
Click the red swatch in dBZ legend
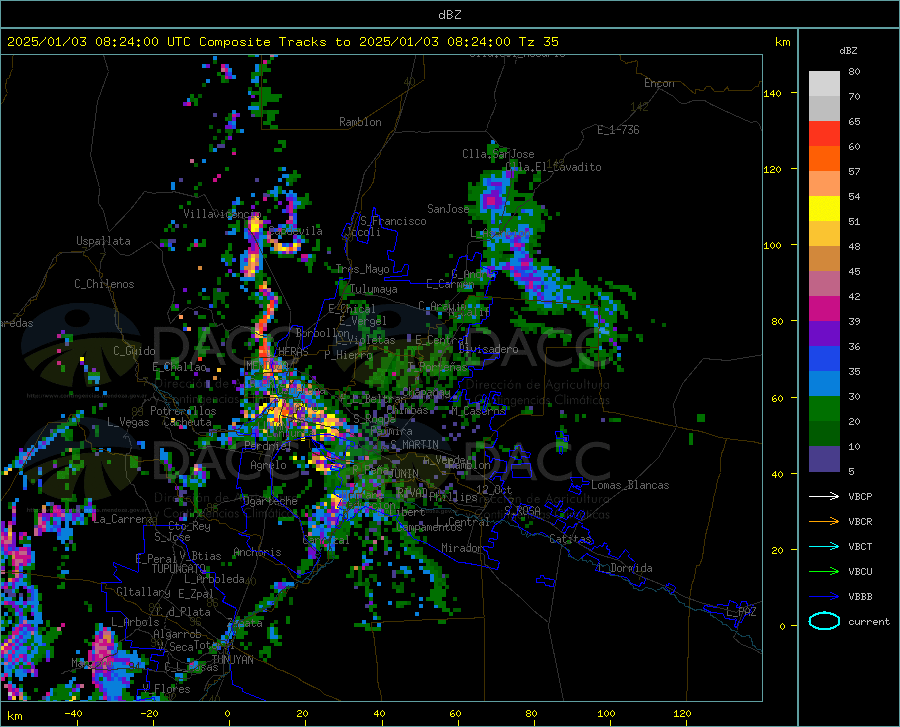point(824,134)
